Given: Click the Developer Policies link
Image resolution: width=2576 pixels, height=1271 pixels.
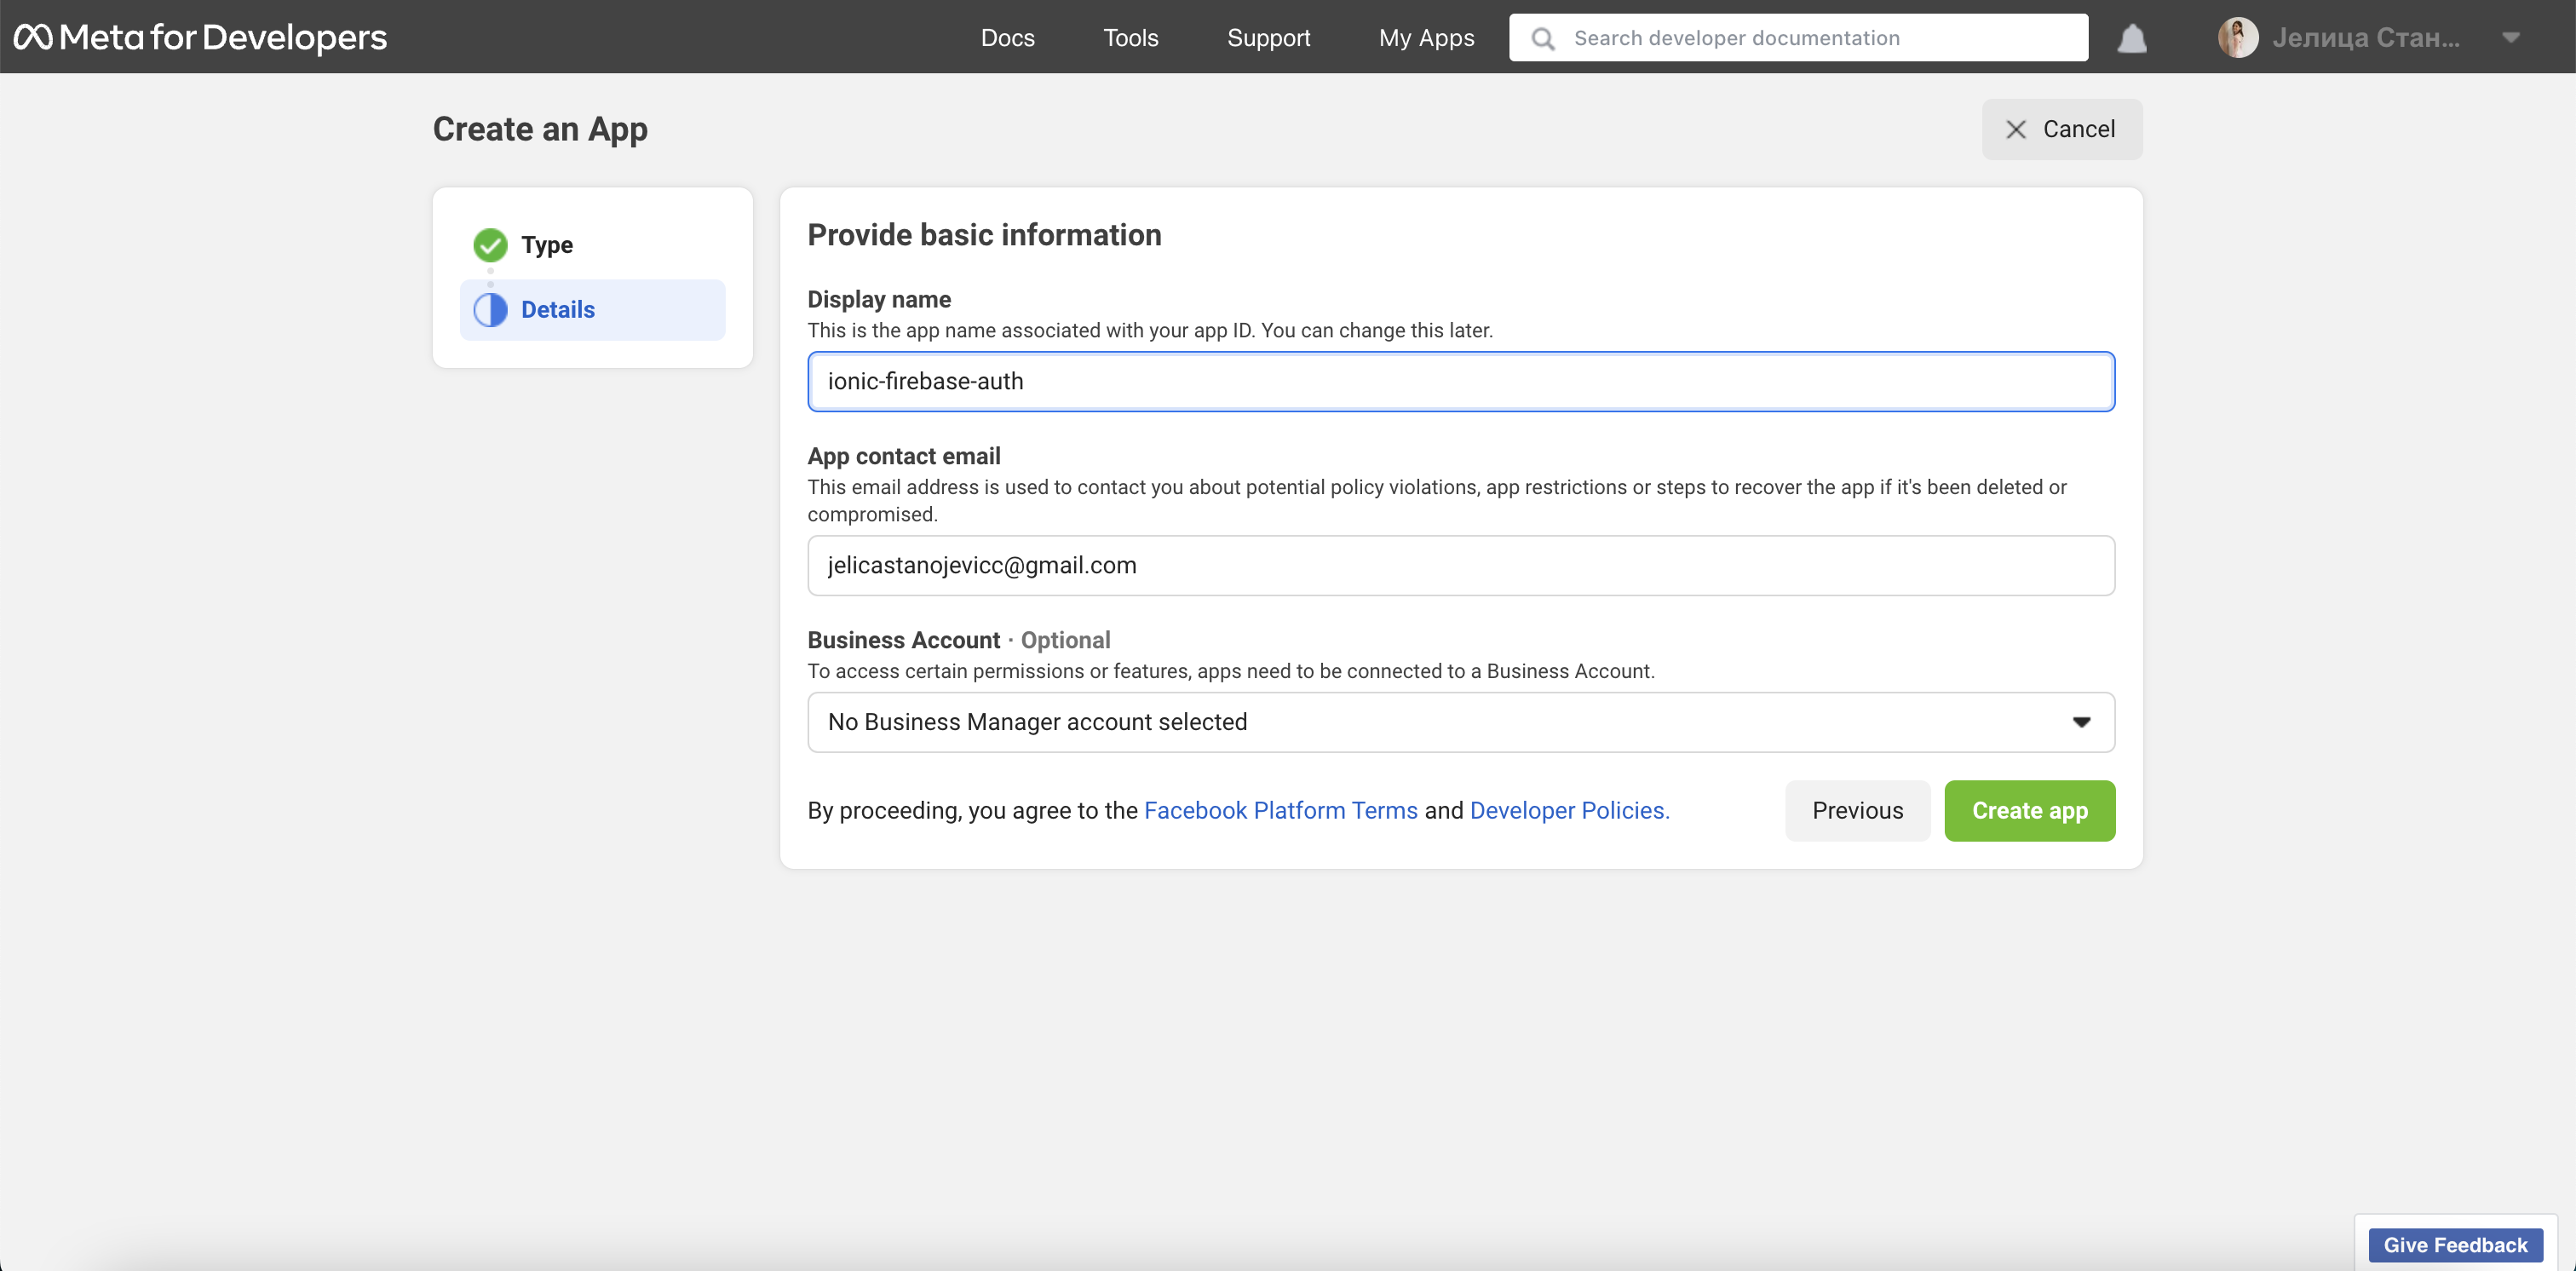Looking at the screenshot, I should pyautogui.click(x=1571, y=809).
